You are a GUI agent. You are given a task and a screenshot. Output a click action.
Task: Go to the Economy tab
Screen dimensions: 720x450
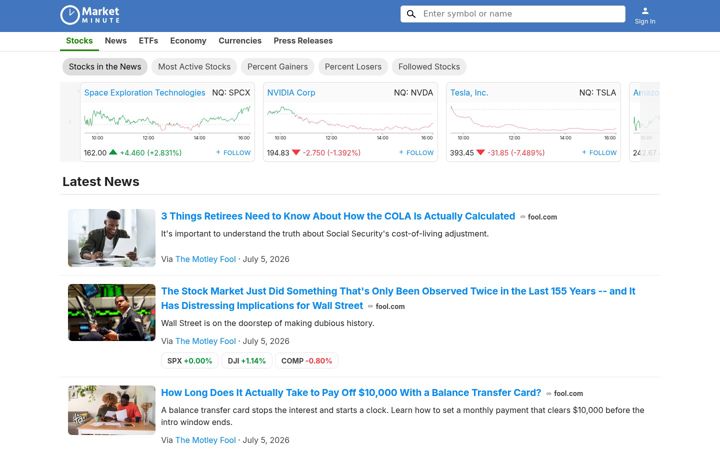click(x=188, y=41)
